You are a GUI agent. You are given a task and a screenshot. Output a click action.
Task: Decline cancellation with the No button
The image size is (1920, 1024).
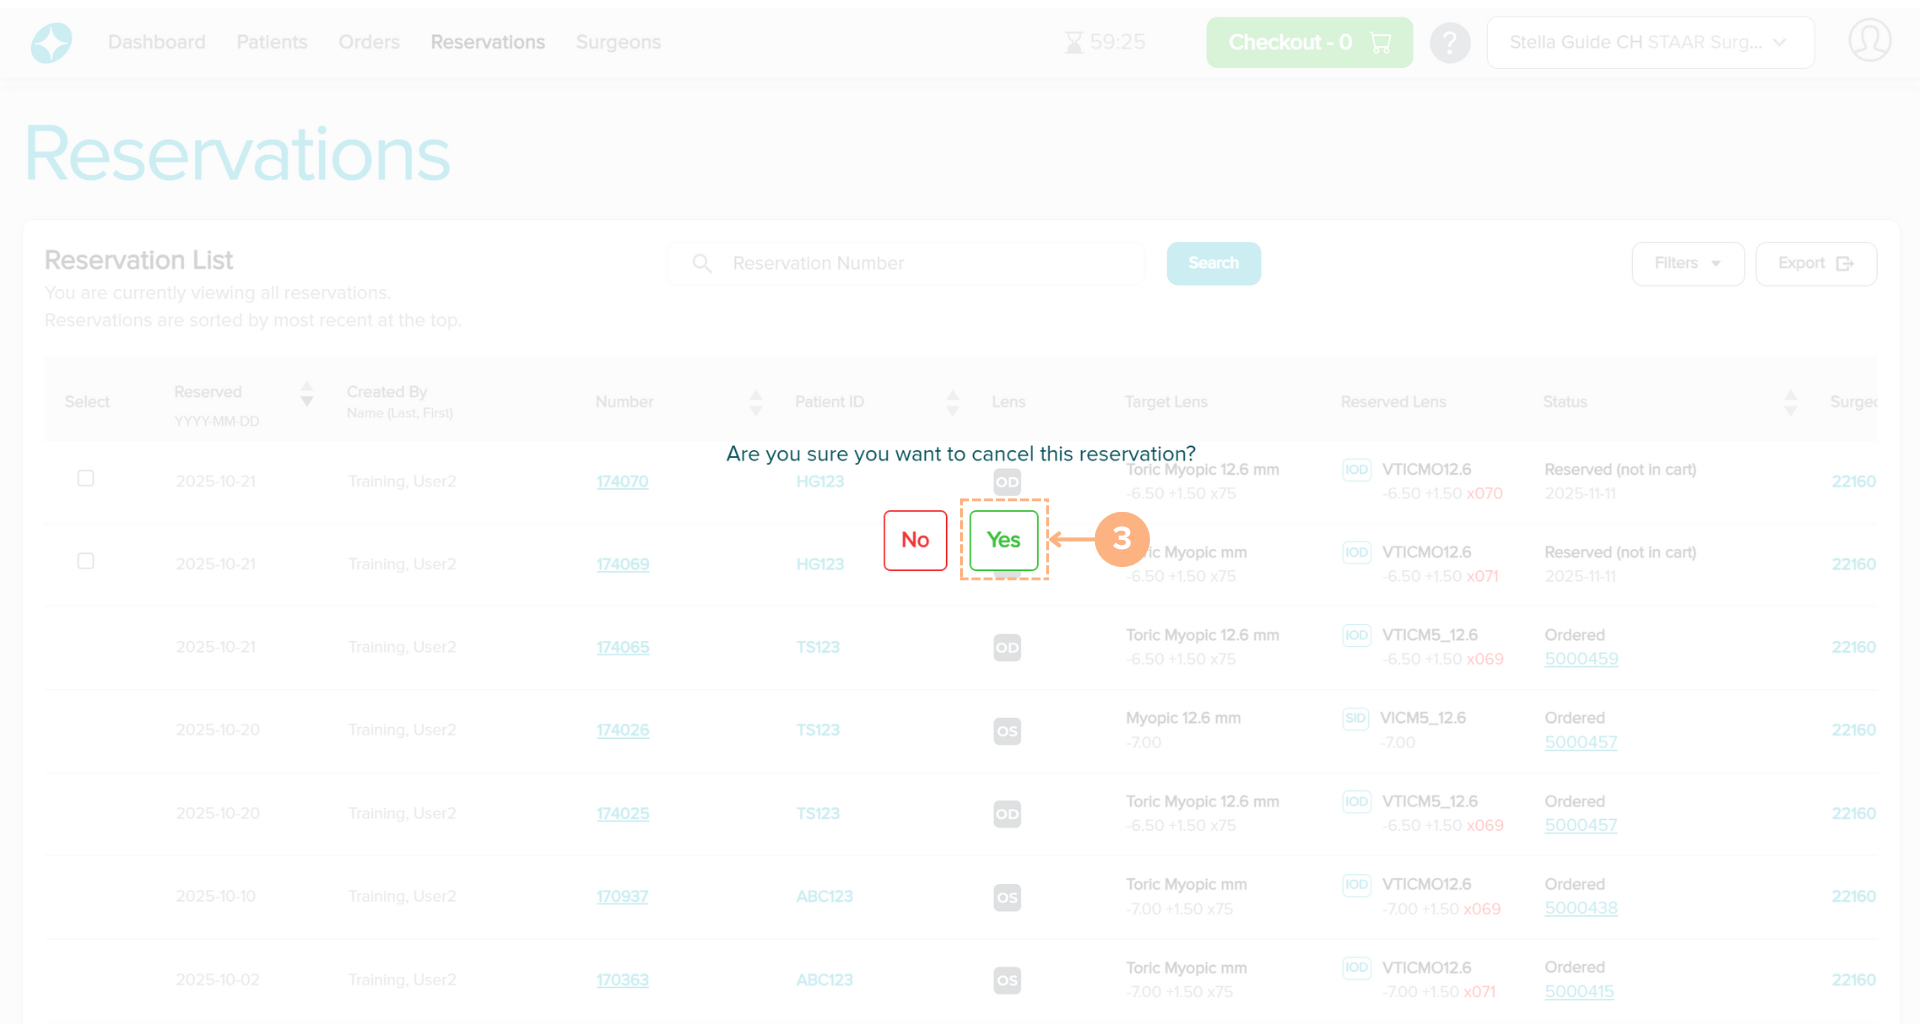click(x=915, y=540)
